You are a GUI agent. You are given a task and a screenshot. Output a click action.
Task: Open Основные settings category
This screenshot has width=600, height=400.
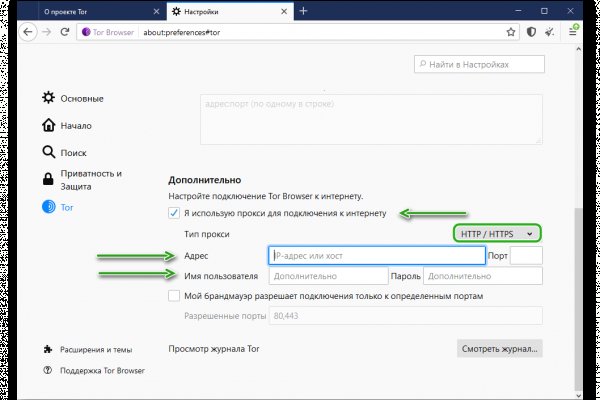pos(80,98)
